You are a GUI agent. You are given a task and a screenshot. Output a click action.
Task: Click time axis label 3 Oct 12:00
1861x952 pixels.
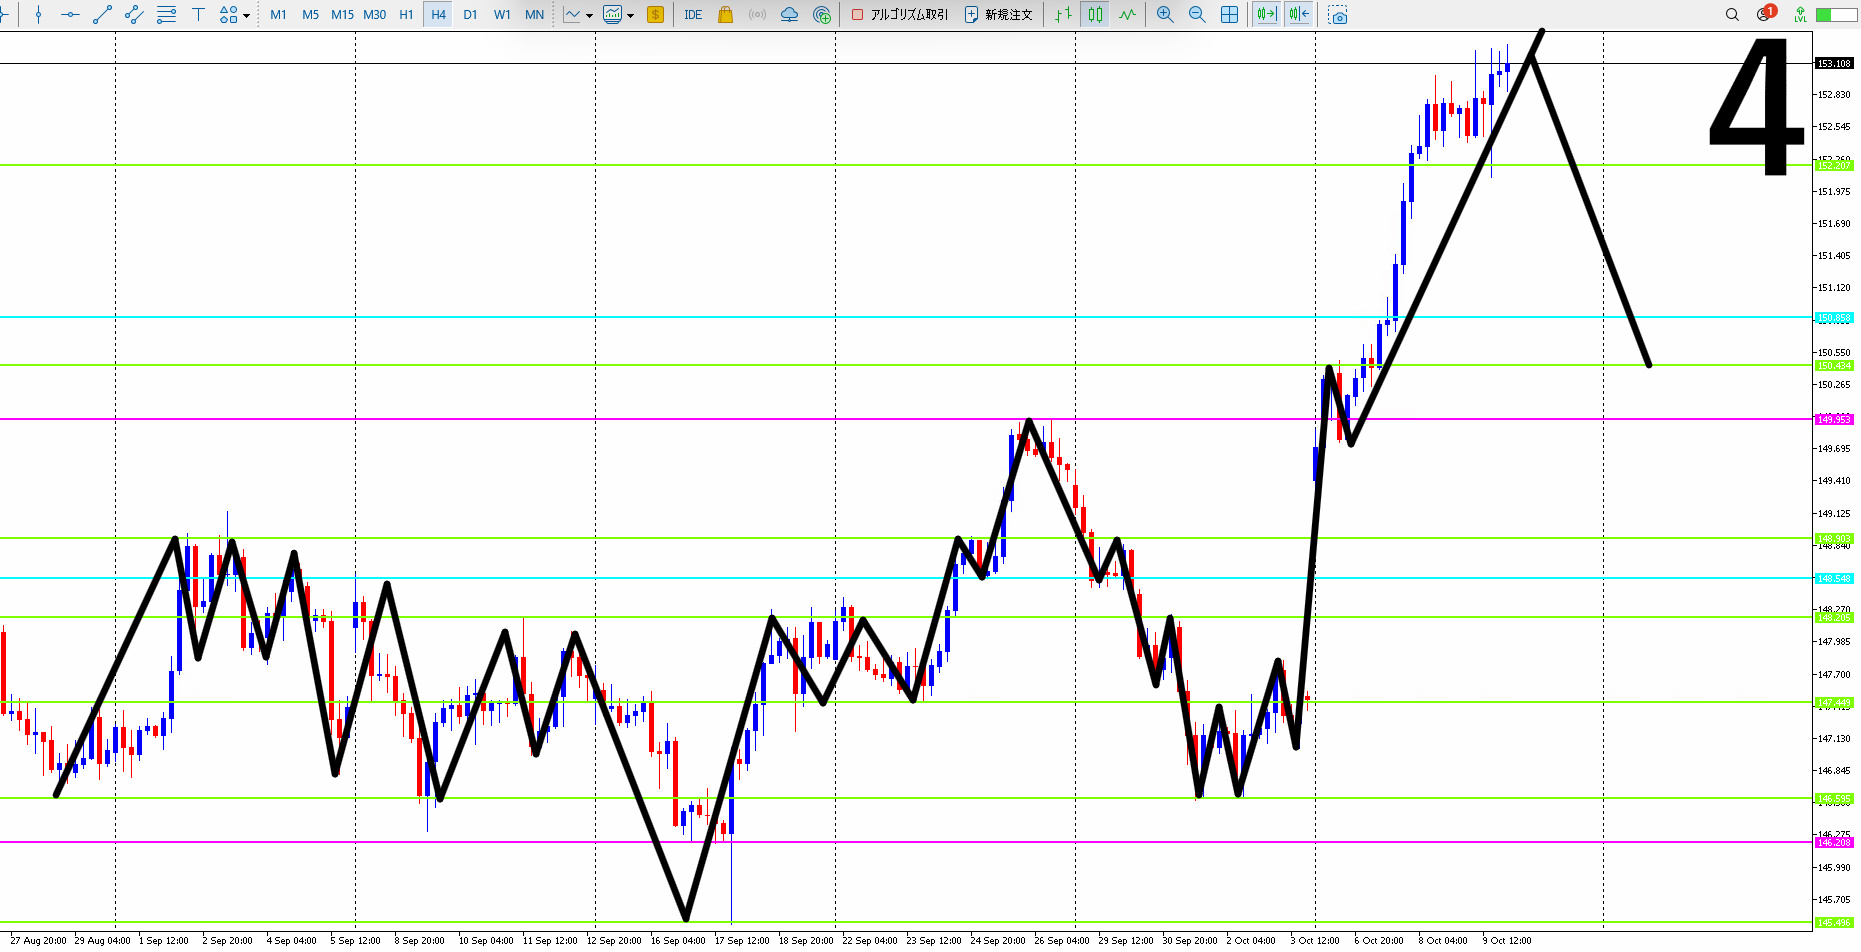point(1315,940)
